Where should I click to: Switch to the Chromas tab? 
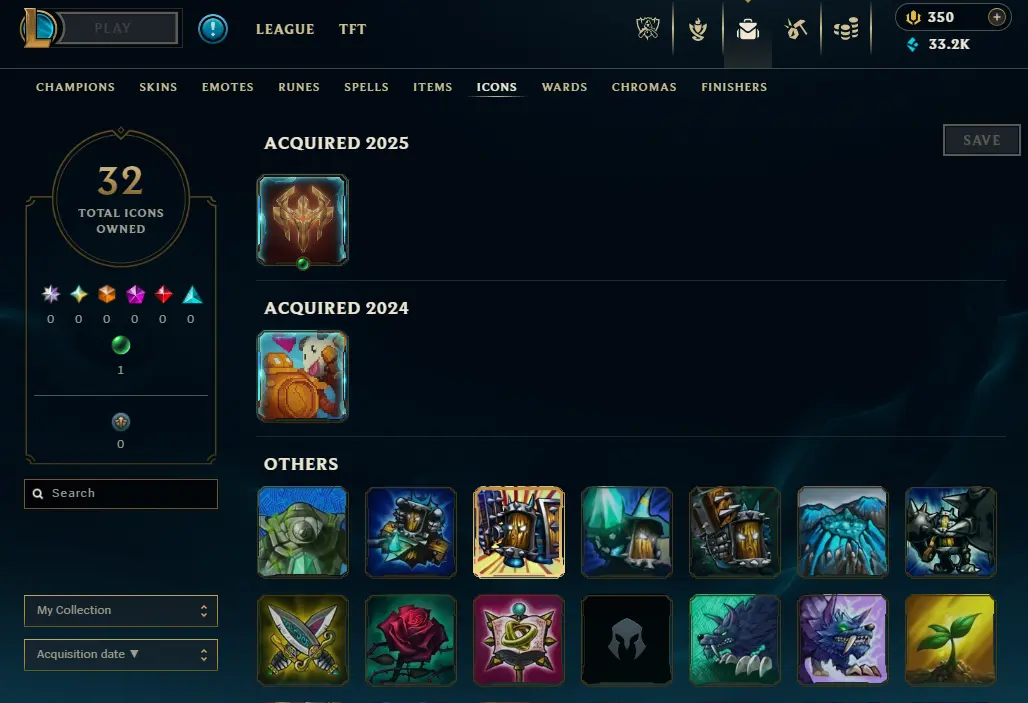pyautogui.click(x=644, y=87)
